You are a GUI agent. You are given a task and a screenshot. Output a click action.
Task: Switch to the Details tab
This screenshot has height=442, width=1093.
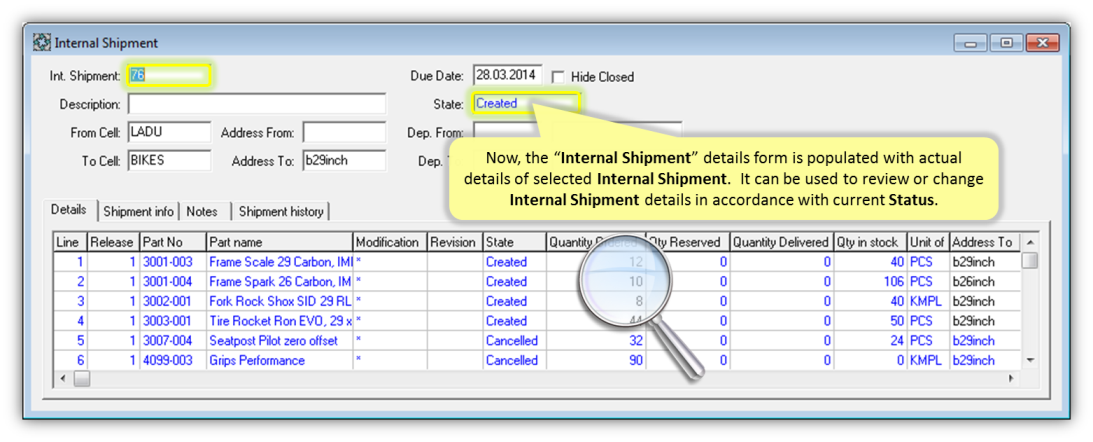69,210
